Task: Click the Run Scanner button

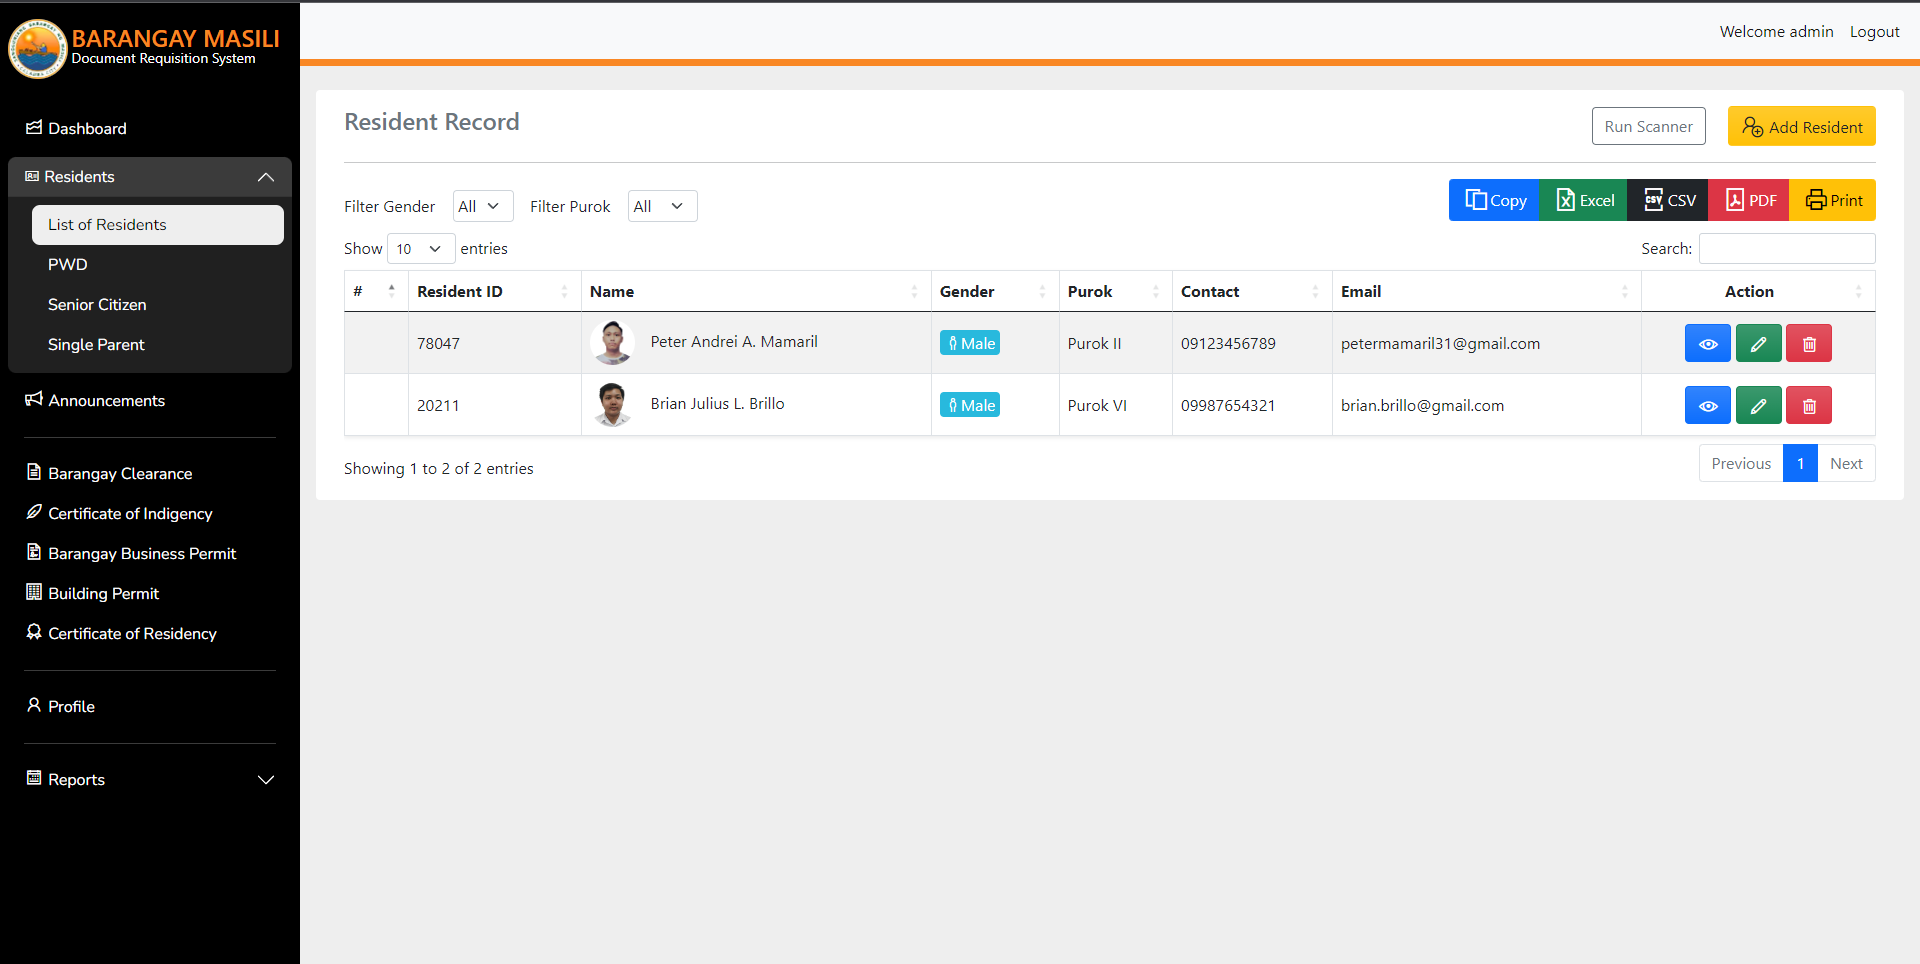Action: coord(1648,127)
